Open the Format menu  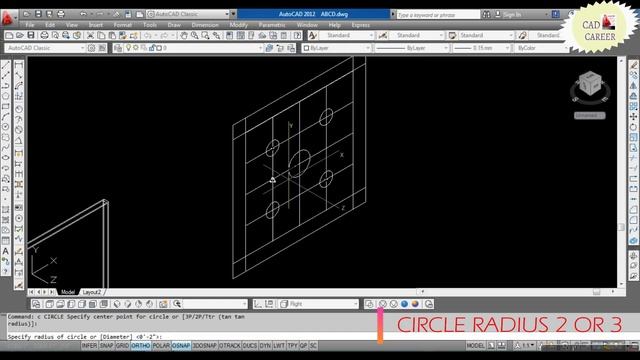coord(122,25)
